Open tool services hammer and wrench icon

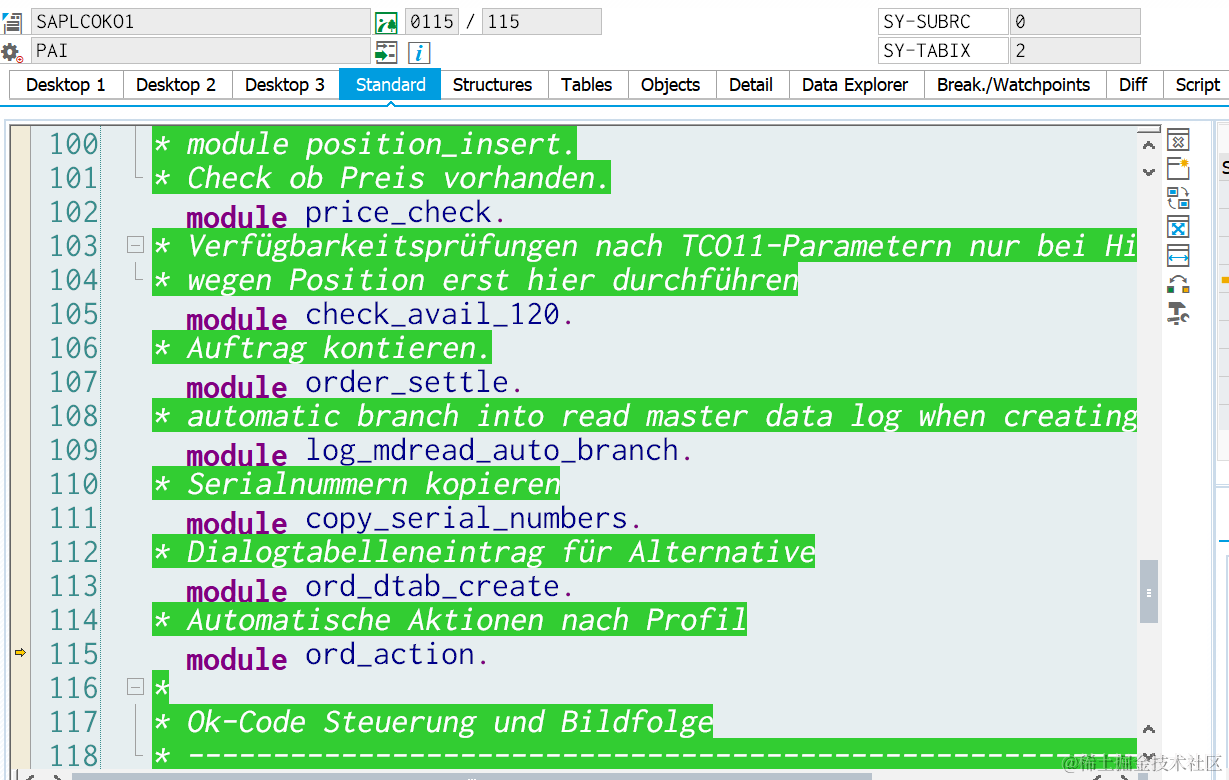[x=1178, y=314]
